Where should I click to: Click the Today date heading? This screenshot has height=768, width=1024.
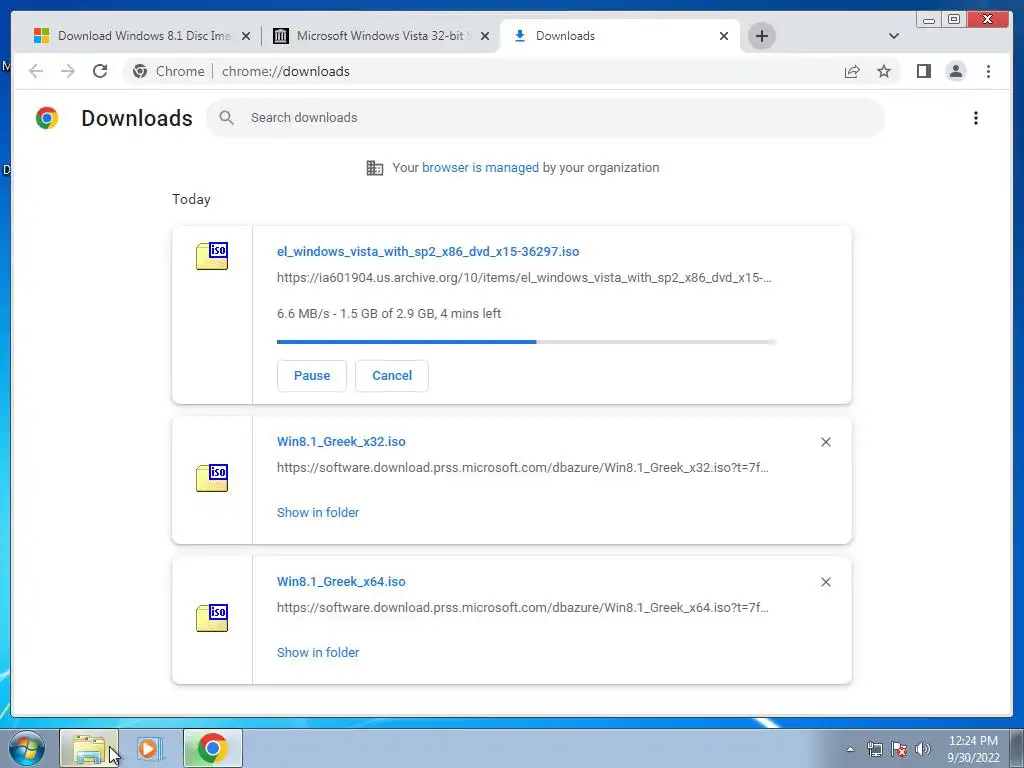(191, 199)
